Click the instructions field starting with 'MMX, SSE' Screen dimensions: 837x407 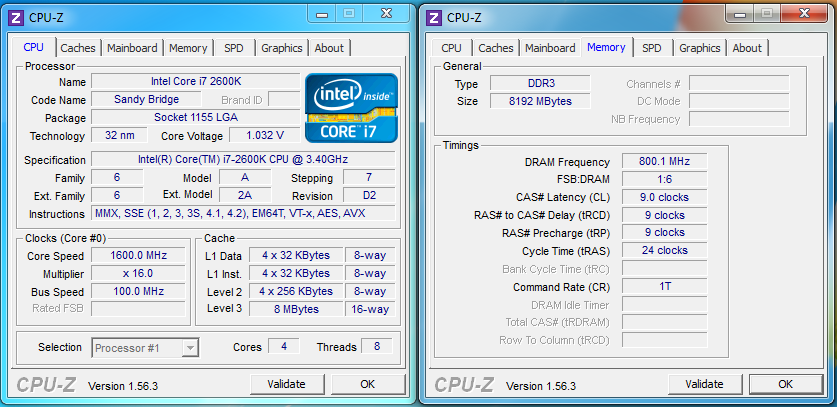pyautogui.click(x=243, y=213)
